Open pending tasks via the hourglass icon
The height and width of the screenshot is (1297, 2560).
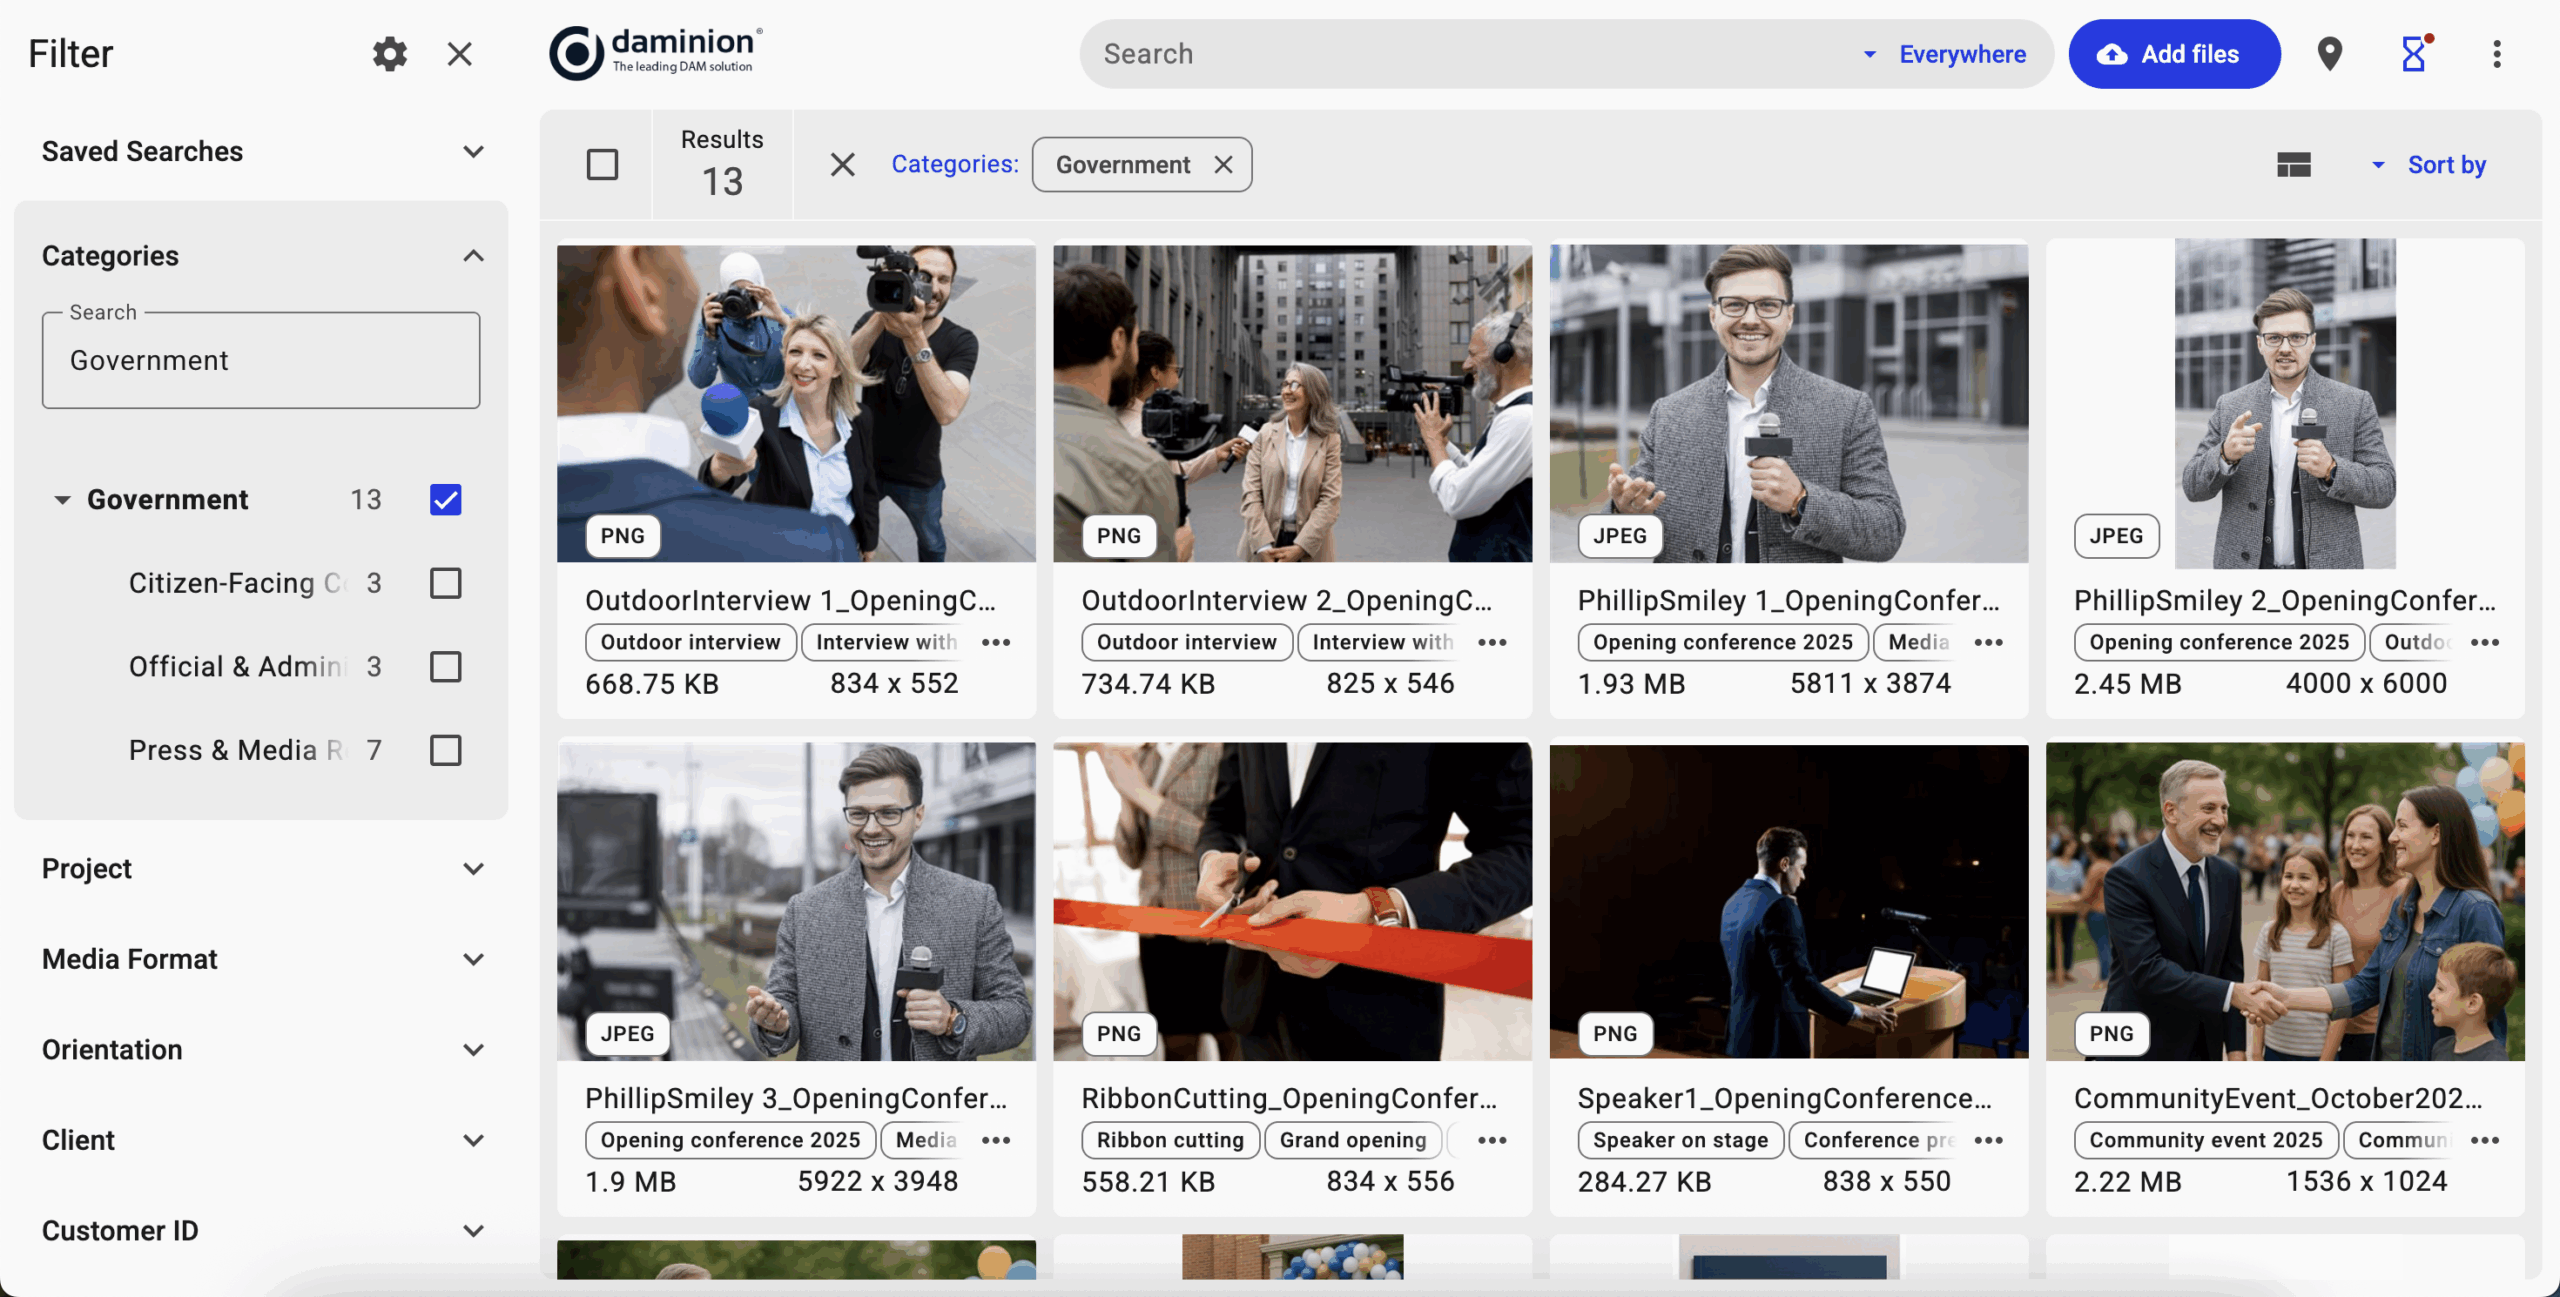pos(2414,54)
